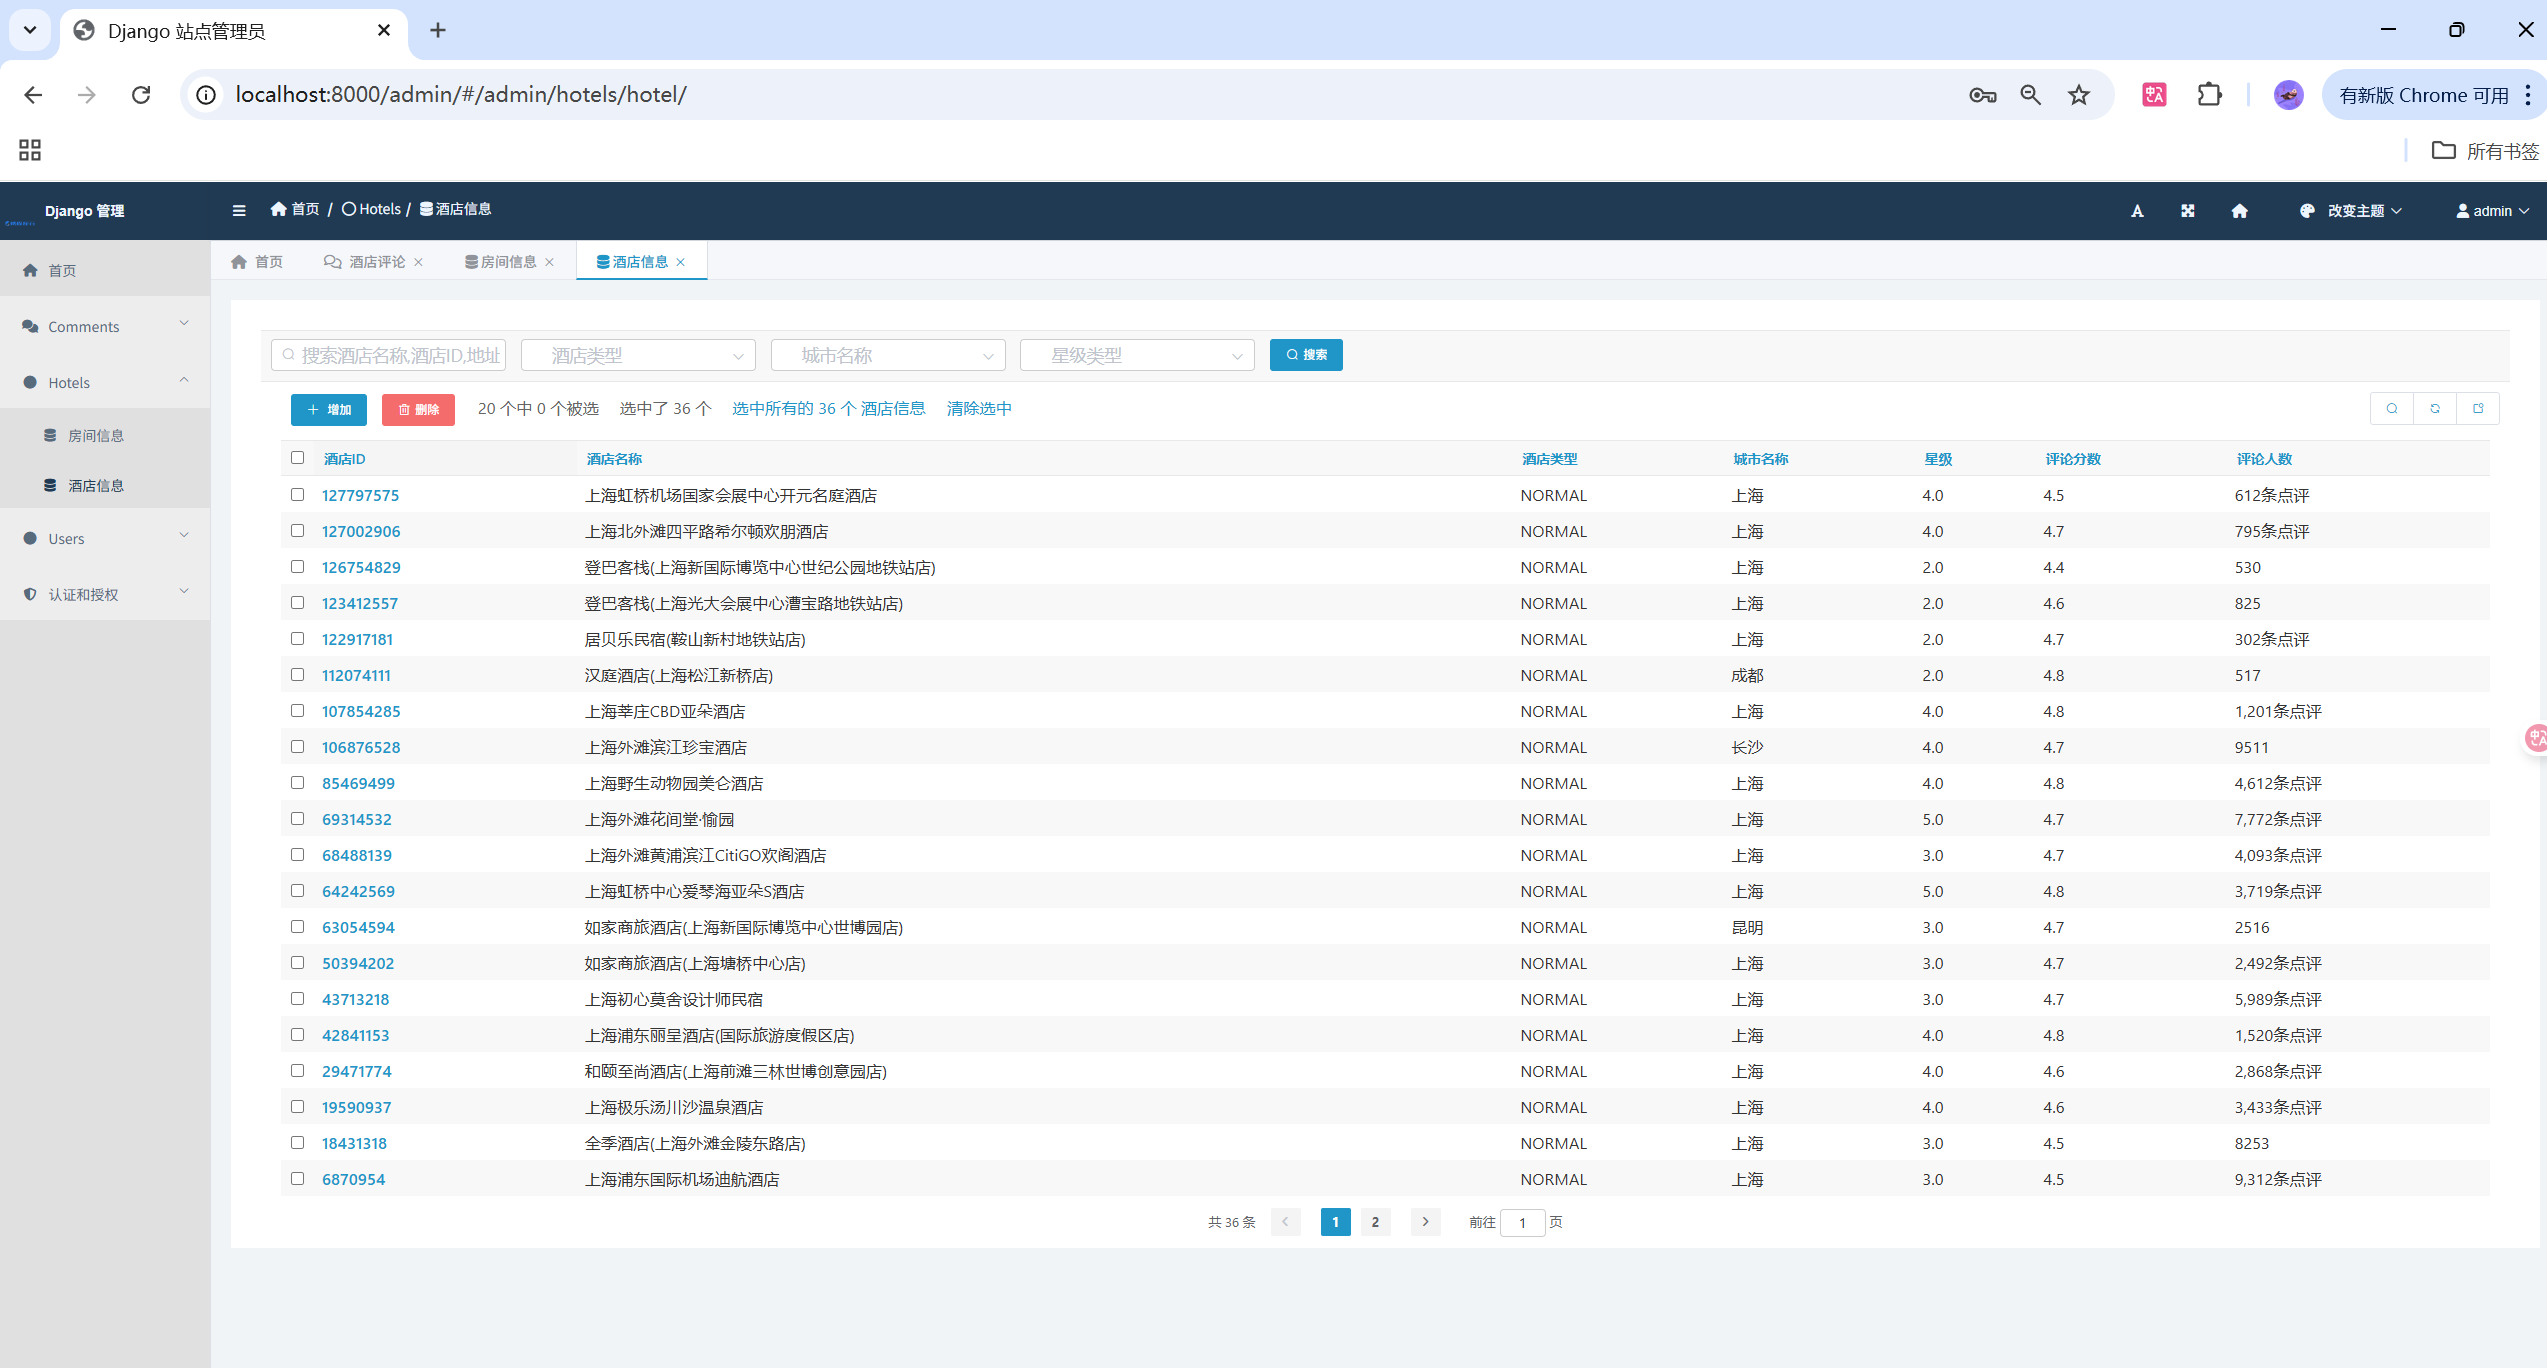The height and width of the screenshot is (1368, 2547).
Task: Switch to the 酒店评论 tab
Action: click(x=376, y=262)
